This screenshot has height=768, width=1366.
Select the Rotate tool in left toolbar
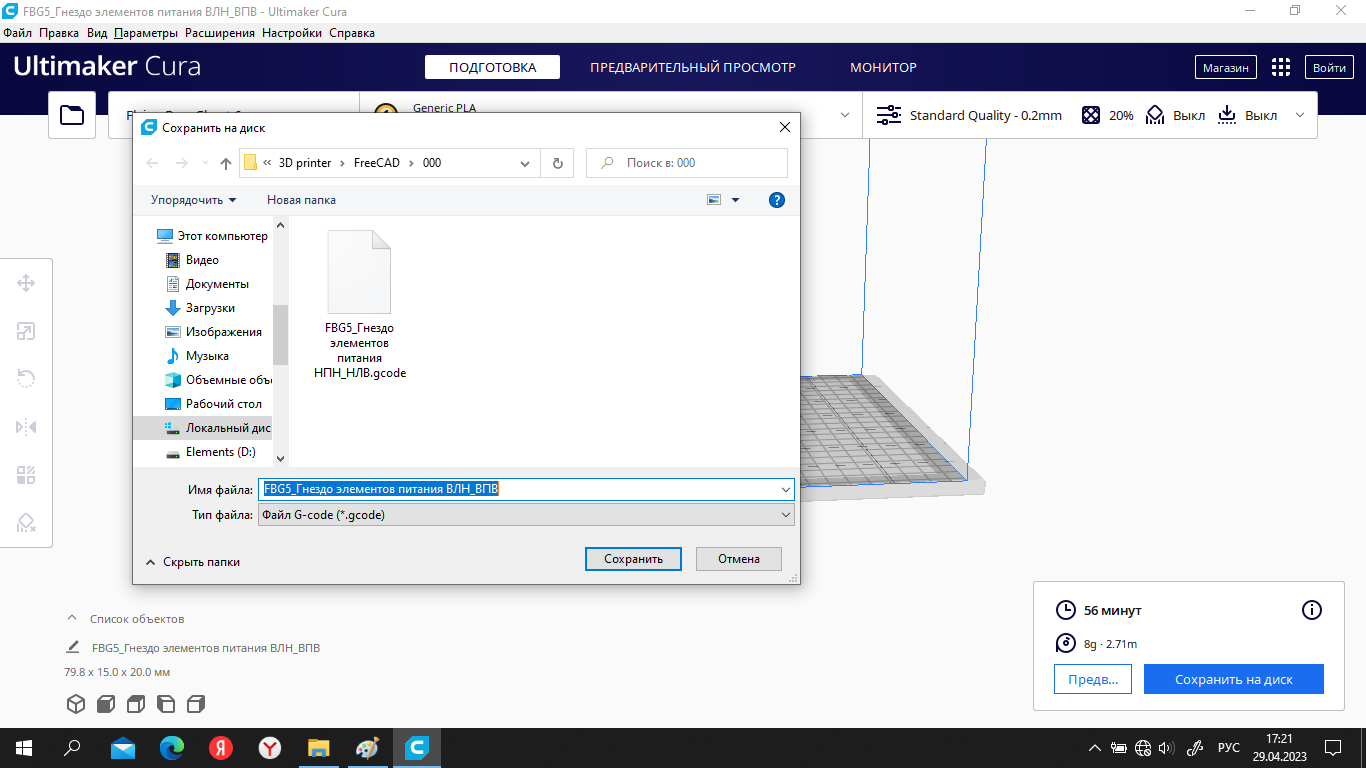(26, 379)
